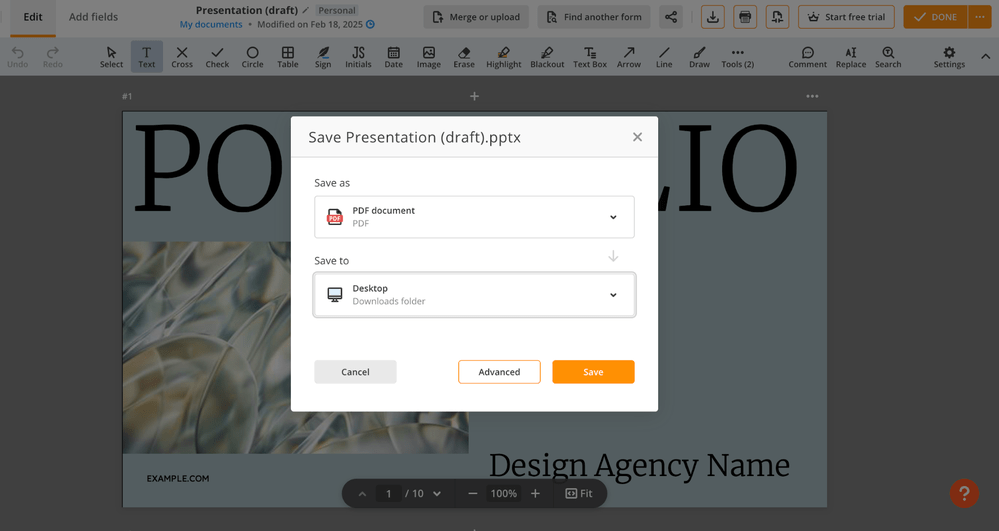Click the print icon in header
Viewport: 999px width, 531px height.
click(x=744, y=17)
